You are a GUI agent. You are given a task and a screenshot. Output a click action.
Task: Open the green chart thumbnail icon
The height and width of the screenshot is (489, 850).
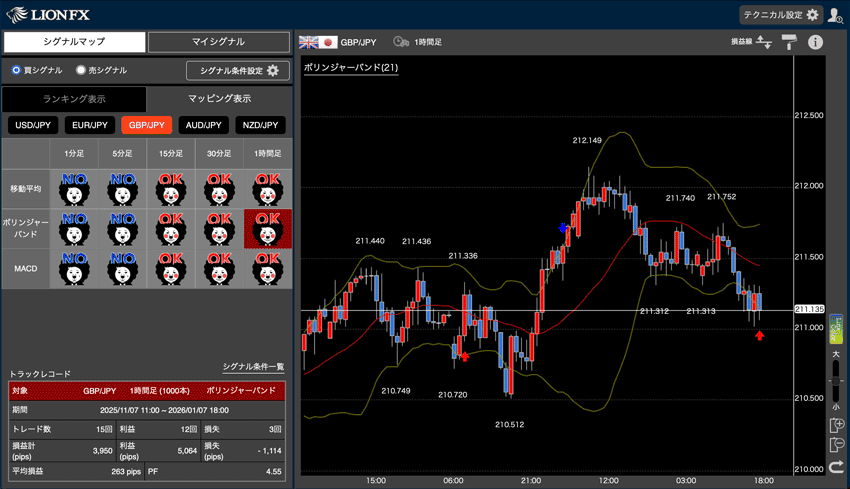click(x=836, y=329)
